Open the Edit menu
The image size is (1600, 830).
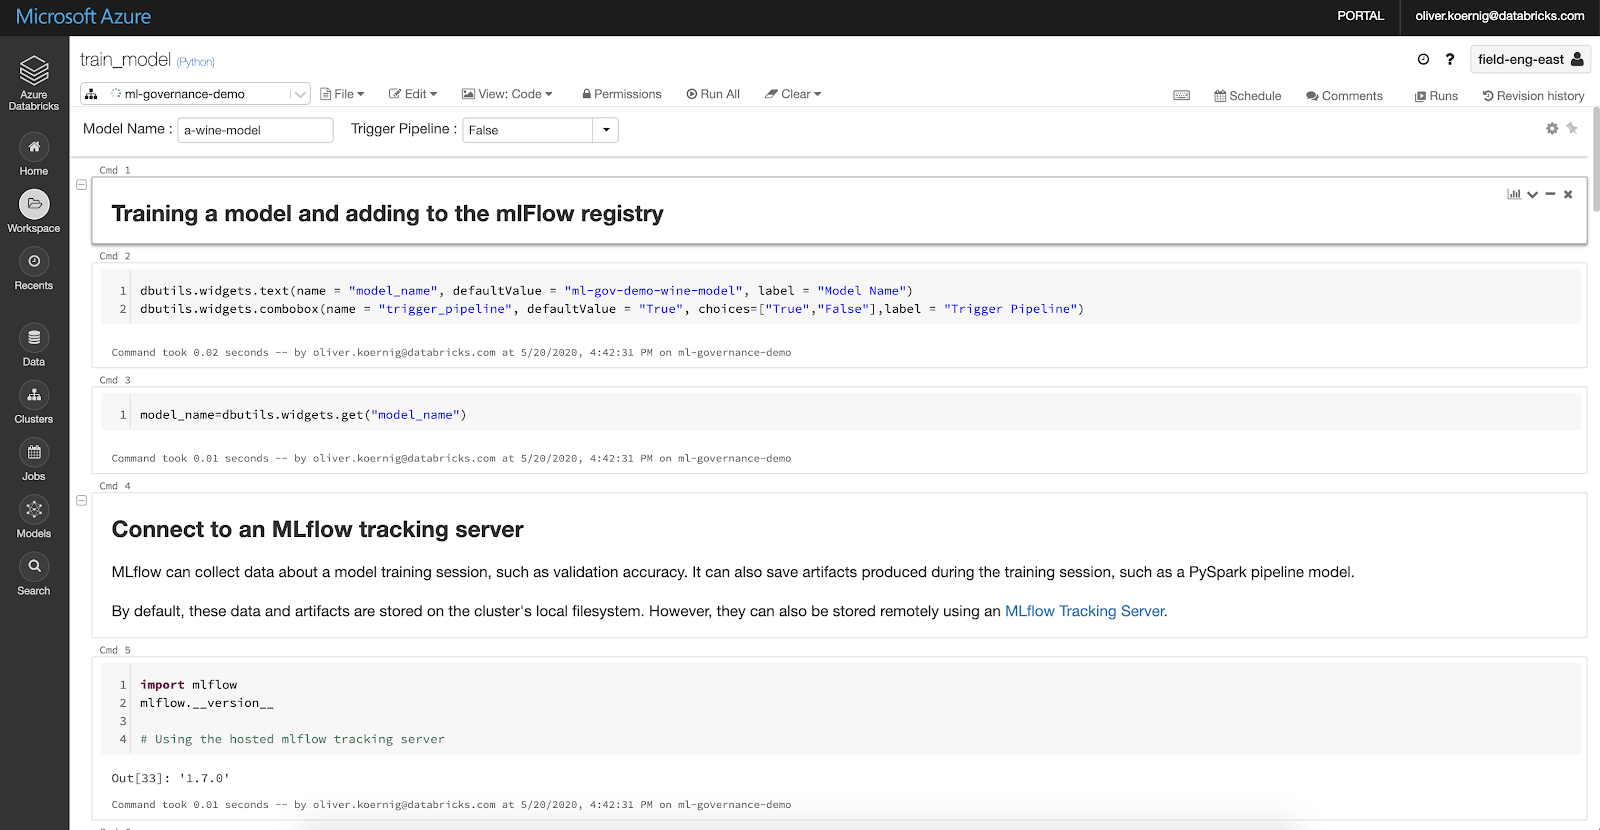point(413,94)
